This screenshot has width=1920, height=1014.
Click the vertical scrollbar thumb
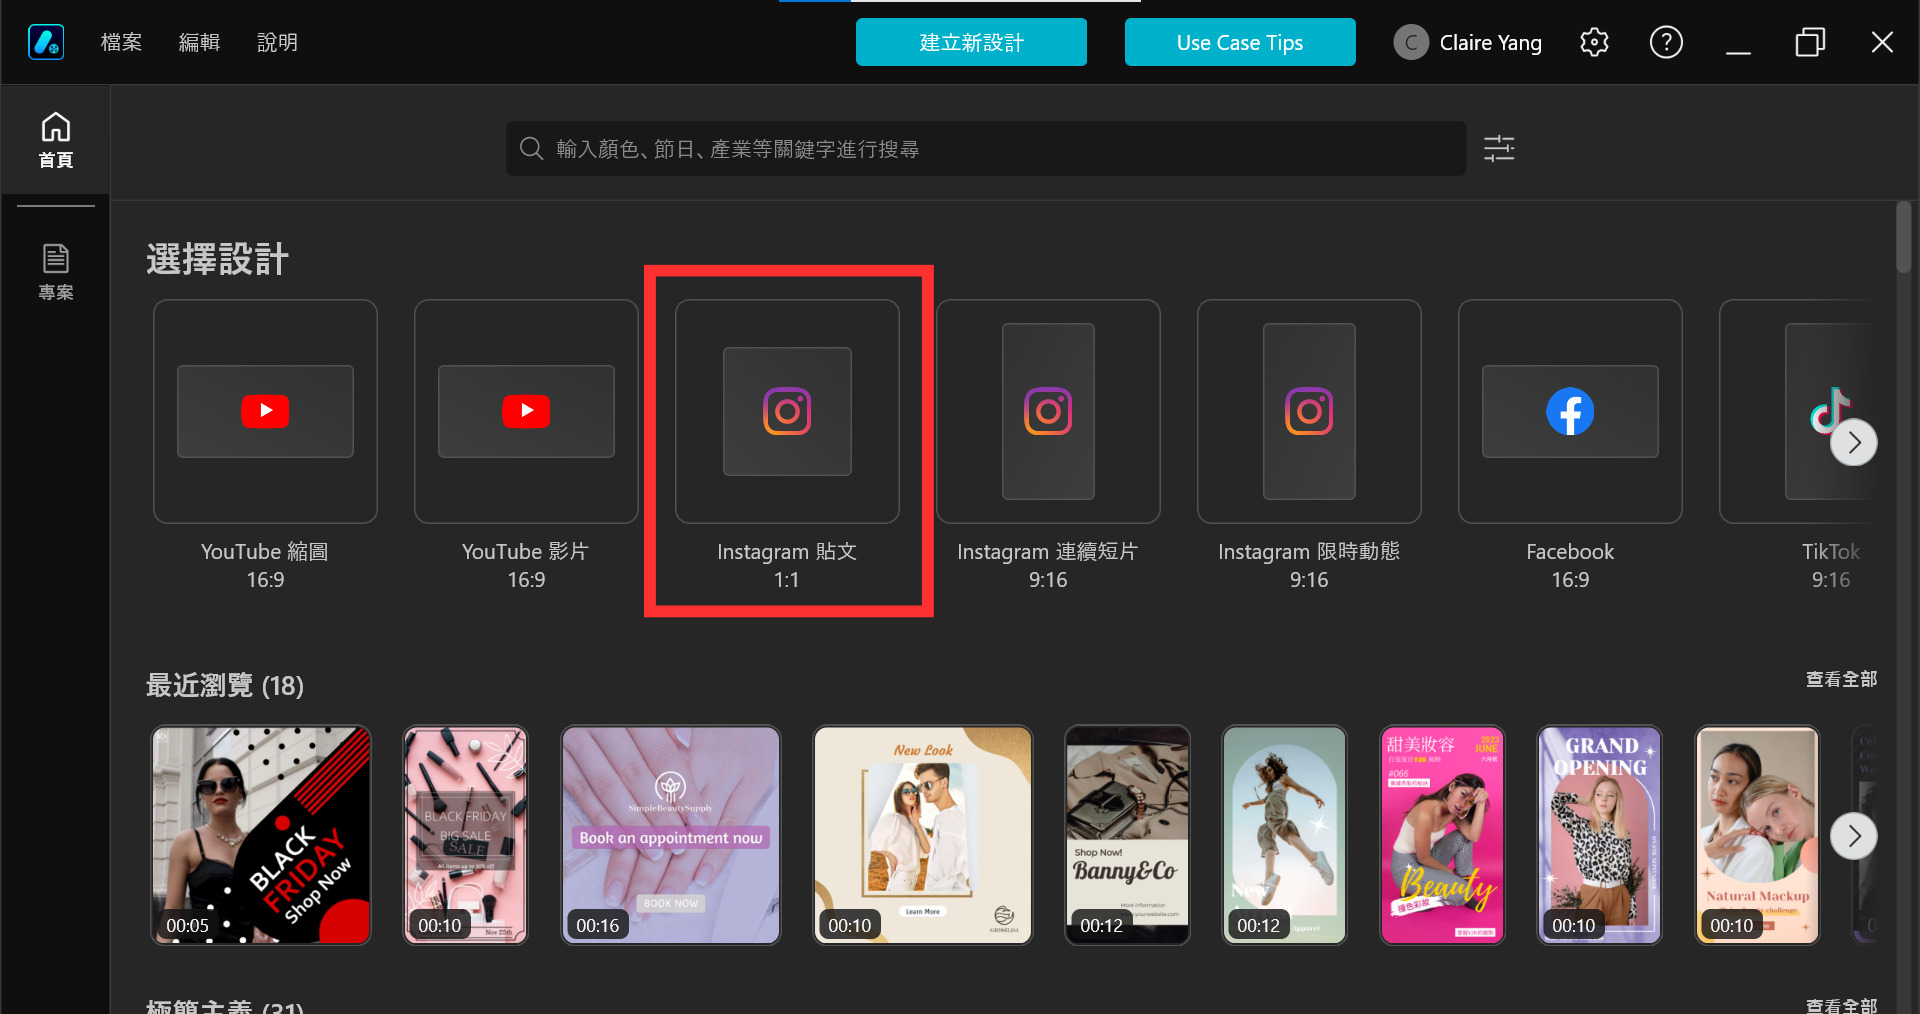(1903, 237)
